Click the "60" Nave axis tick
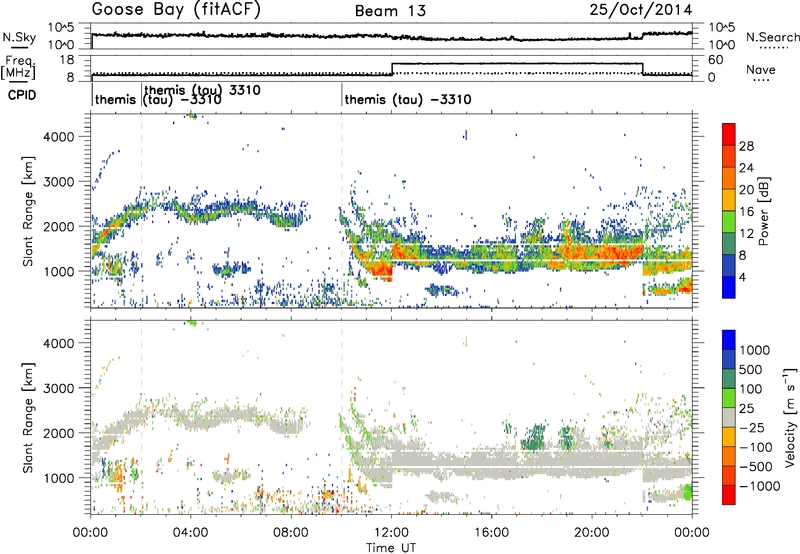This screenshot has height=554, width=800. 716,60
